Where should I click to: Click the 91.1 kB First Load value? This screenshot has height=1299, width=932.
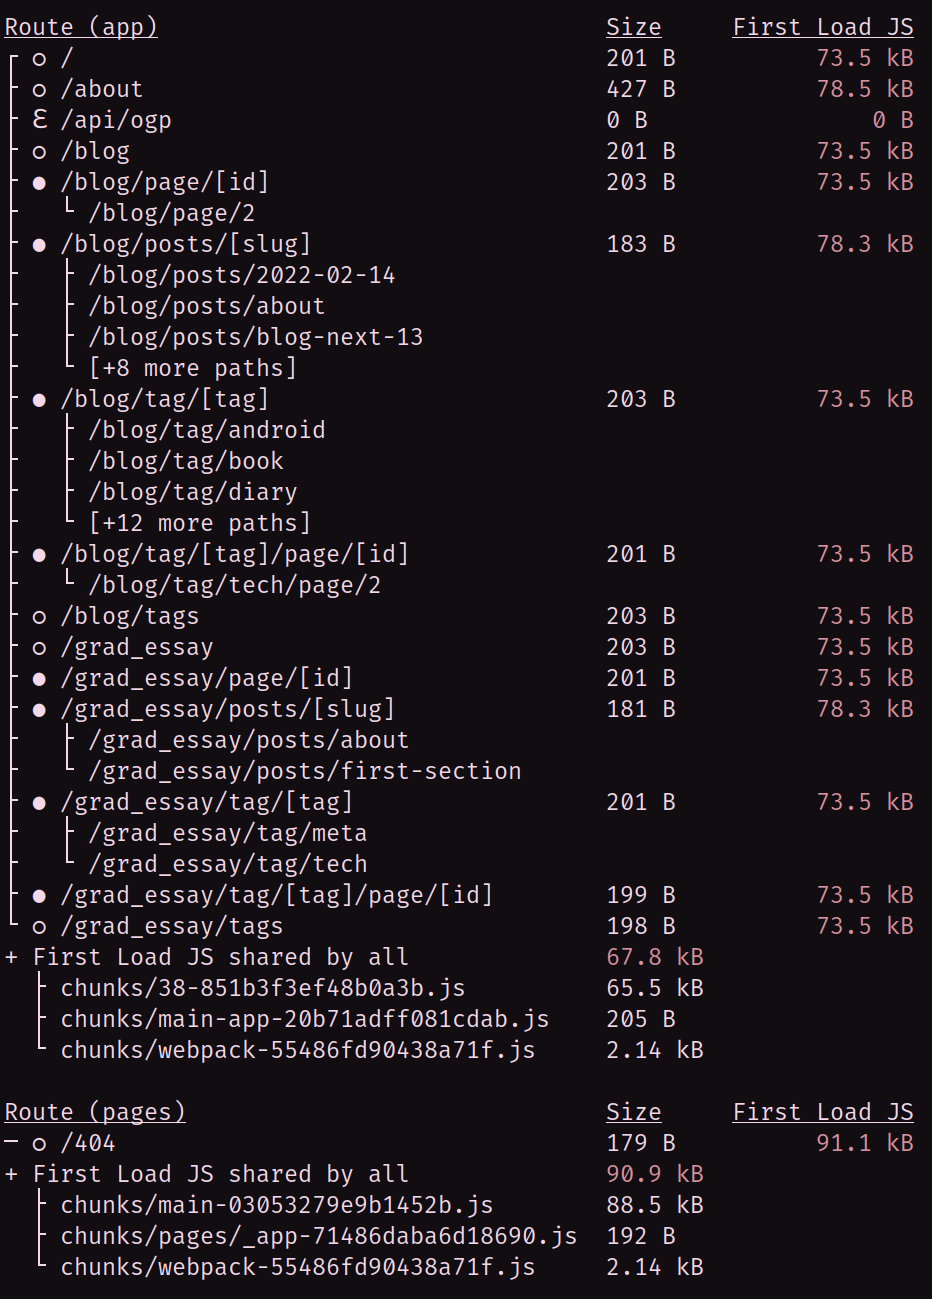point(864,1143)
